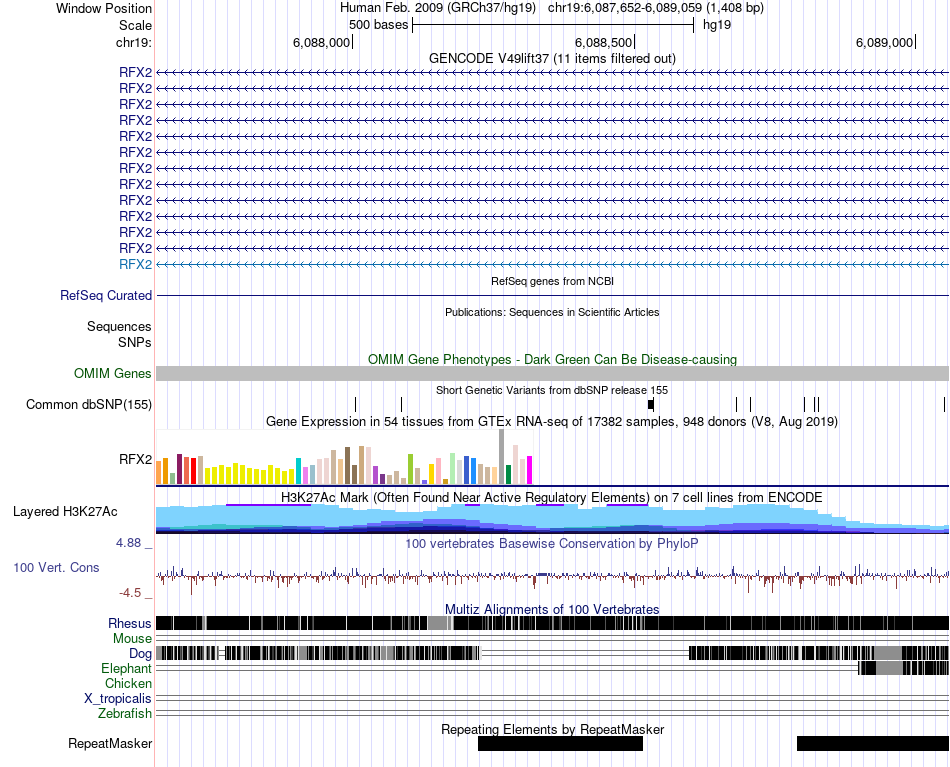
Task: Click the Common dbSNP(155) label
Action: click(88, 404)
